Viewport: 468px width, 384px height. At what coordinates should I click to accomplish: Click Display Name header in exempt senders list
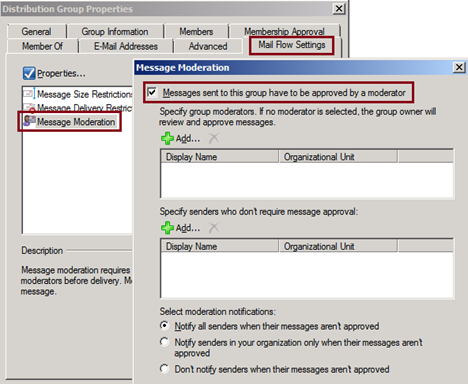click(x=220, y=246)
